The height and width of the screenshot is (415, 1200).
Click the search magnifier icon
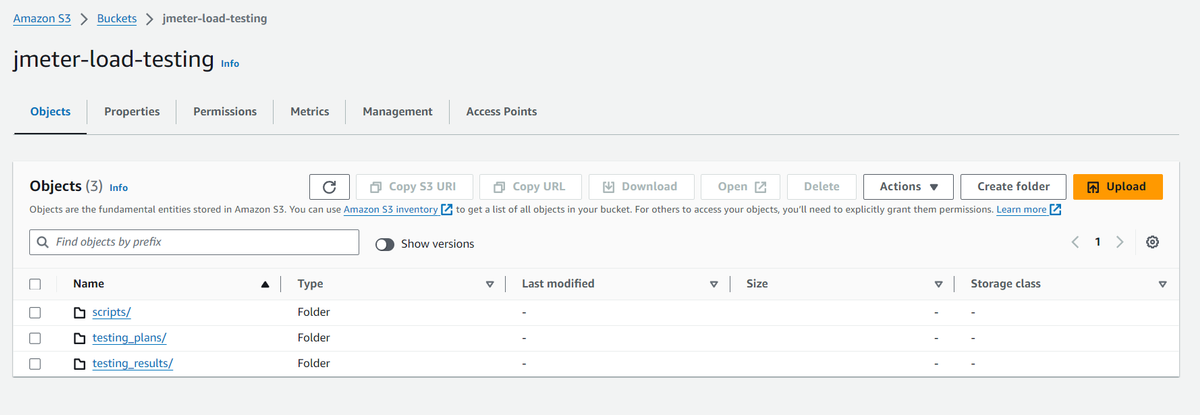[x=43, y=242]
